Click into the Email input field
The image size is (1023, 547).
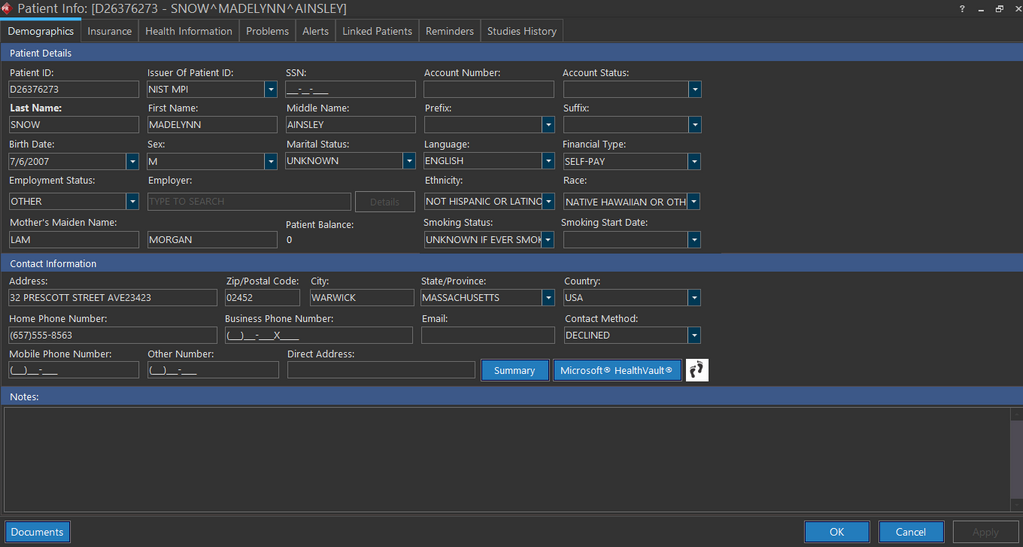pyautogui.click(x=487, y=336)
